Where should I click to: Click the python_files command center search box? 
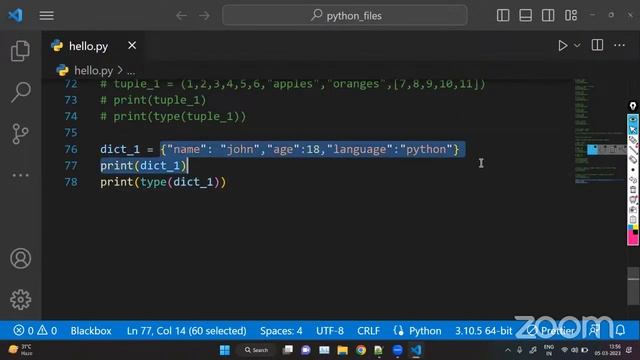345,16
